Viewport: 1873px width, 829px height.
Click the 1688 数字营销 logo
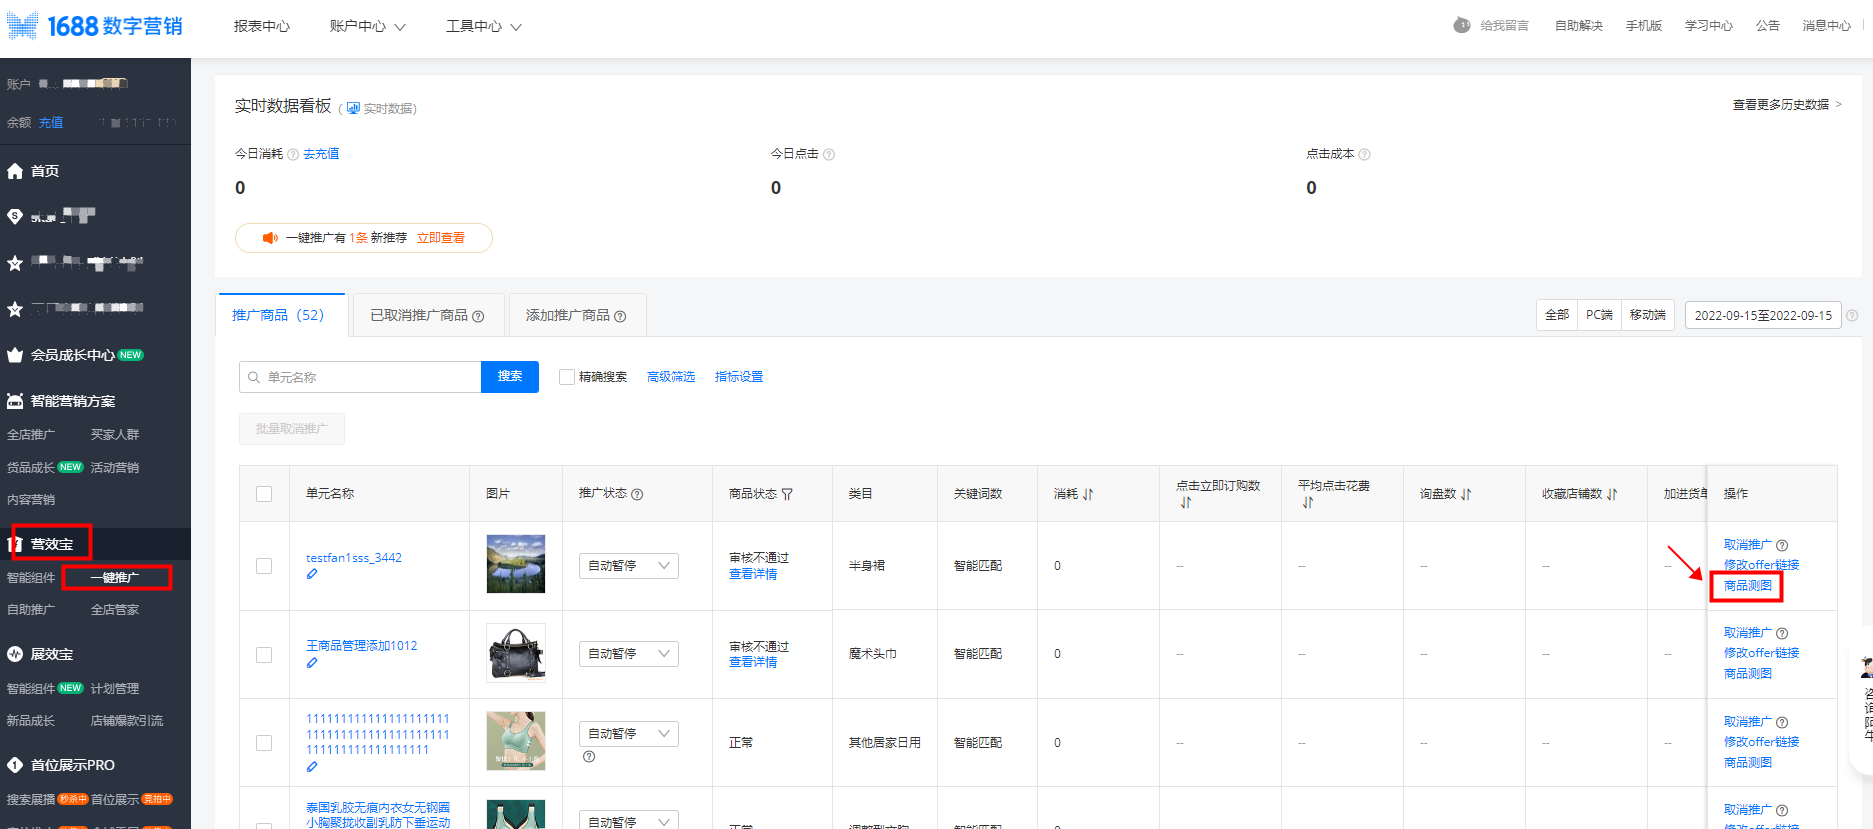(x=95, y=26)
